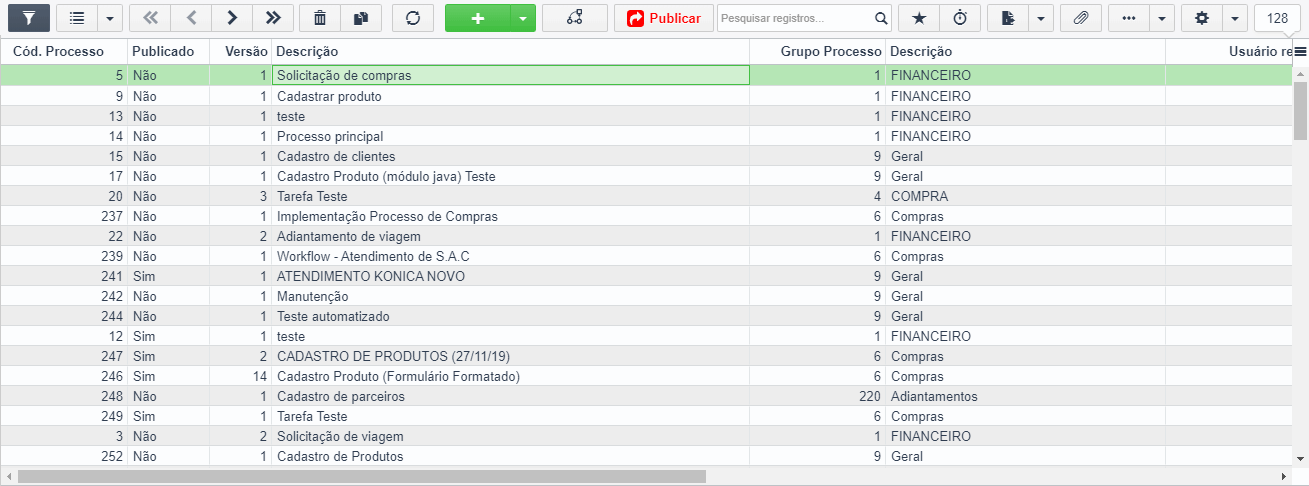Viewport: 1309px width, 486px height.
Task: Click the horizontal scrollbar thumb
Action: click(x=362, y=477)
